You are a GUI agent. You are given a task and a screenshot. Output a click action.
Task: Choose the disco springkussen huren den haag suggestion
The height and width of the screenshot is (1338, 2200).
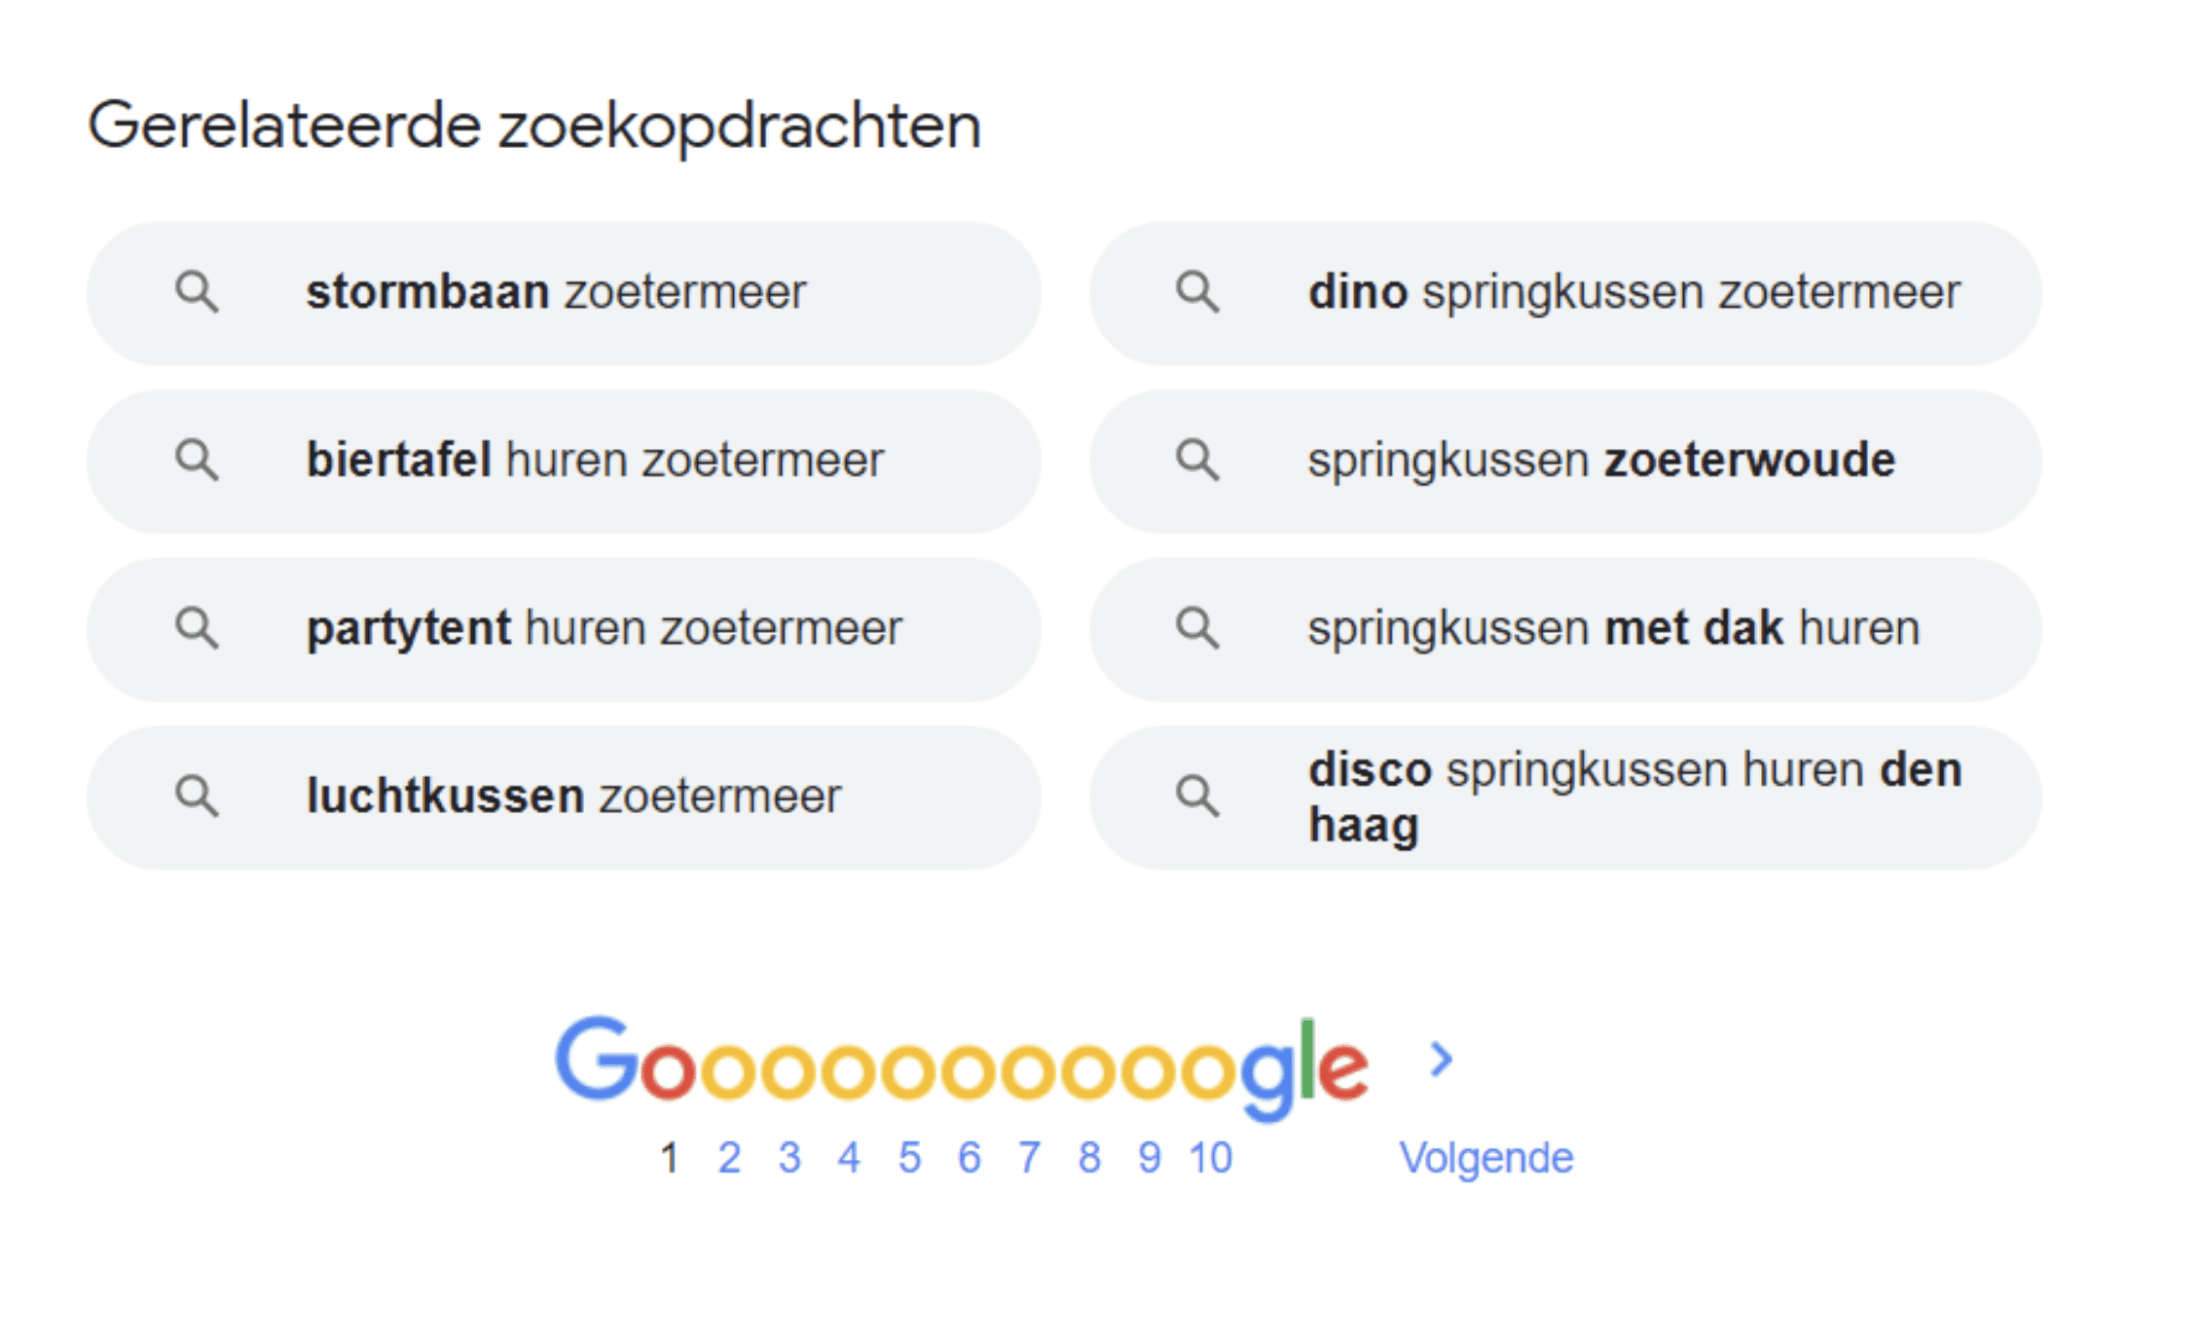pos(1566,797)
